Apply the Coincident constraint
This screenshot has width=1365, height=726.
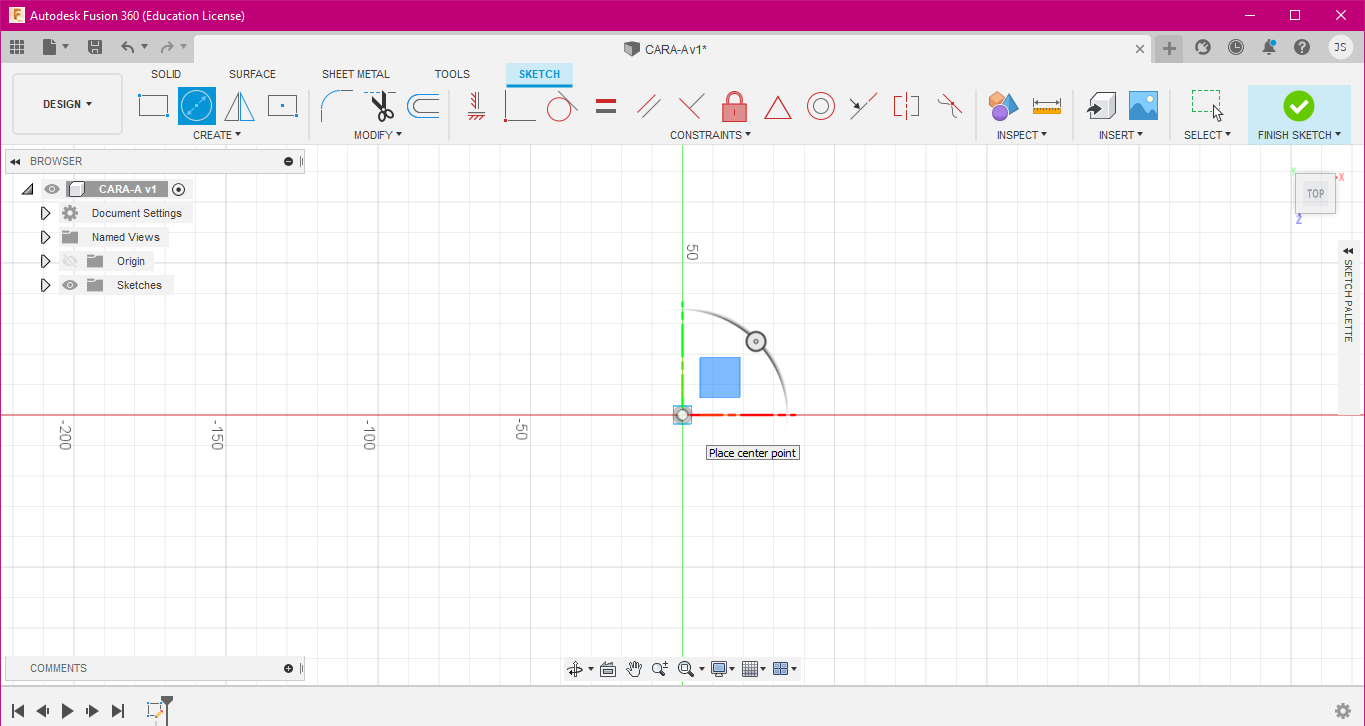click(x=520, y=105)
